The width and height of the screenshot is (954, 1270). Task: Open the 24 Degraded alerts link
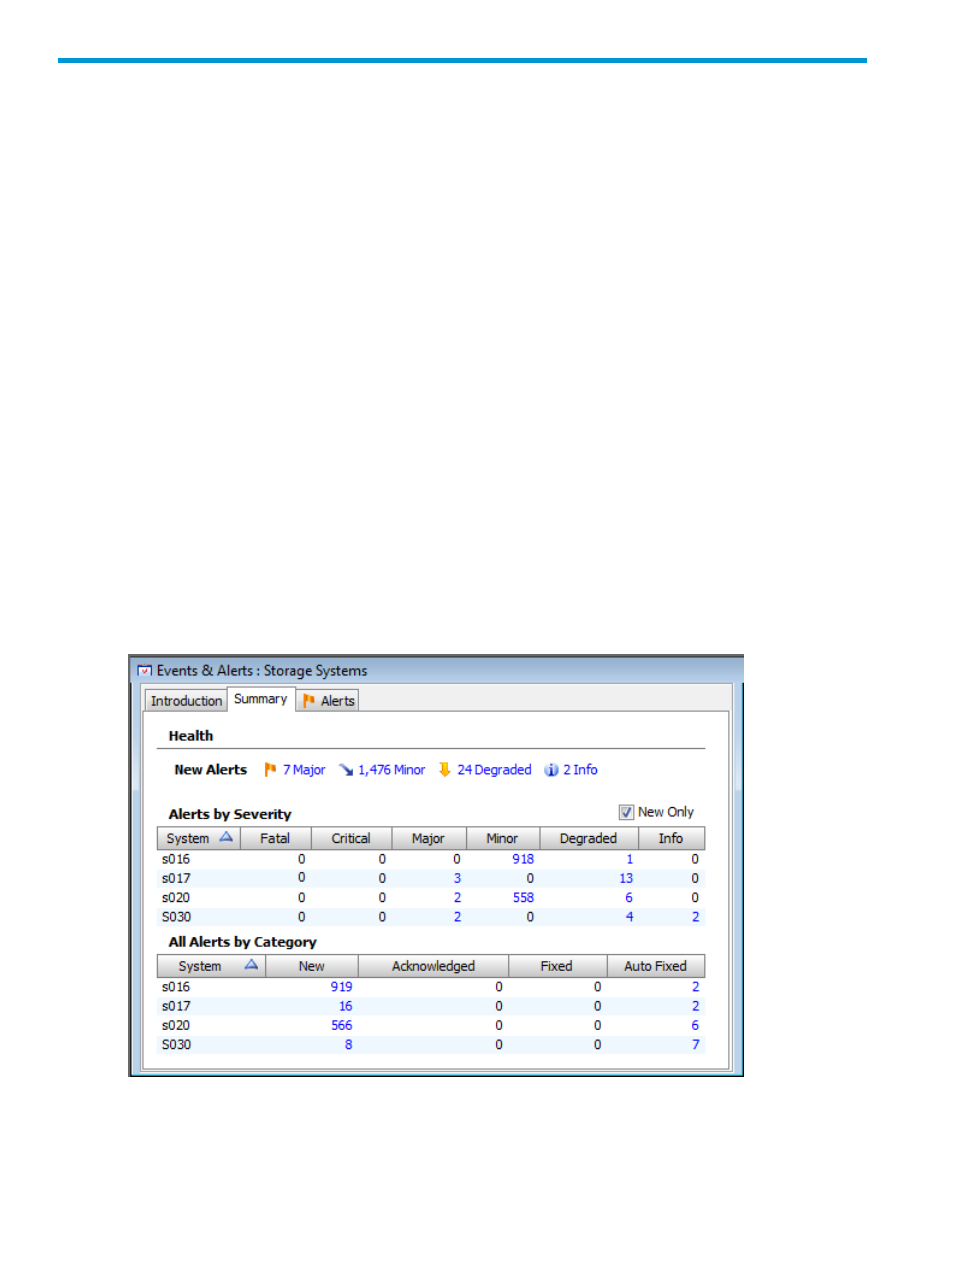(494, 770)
